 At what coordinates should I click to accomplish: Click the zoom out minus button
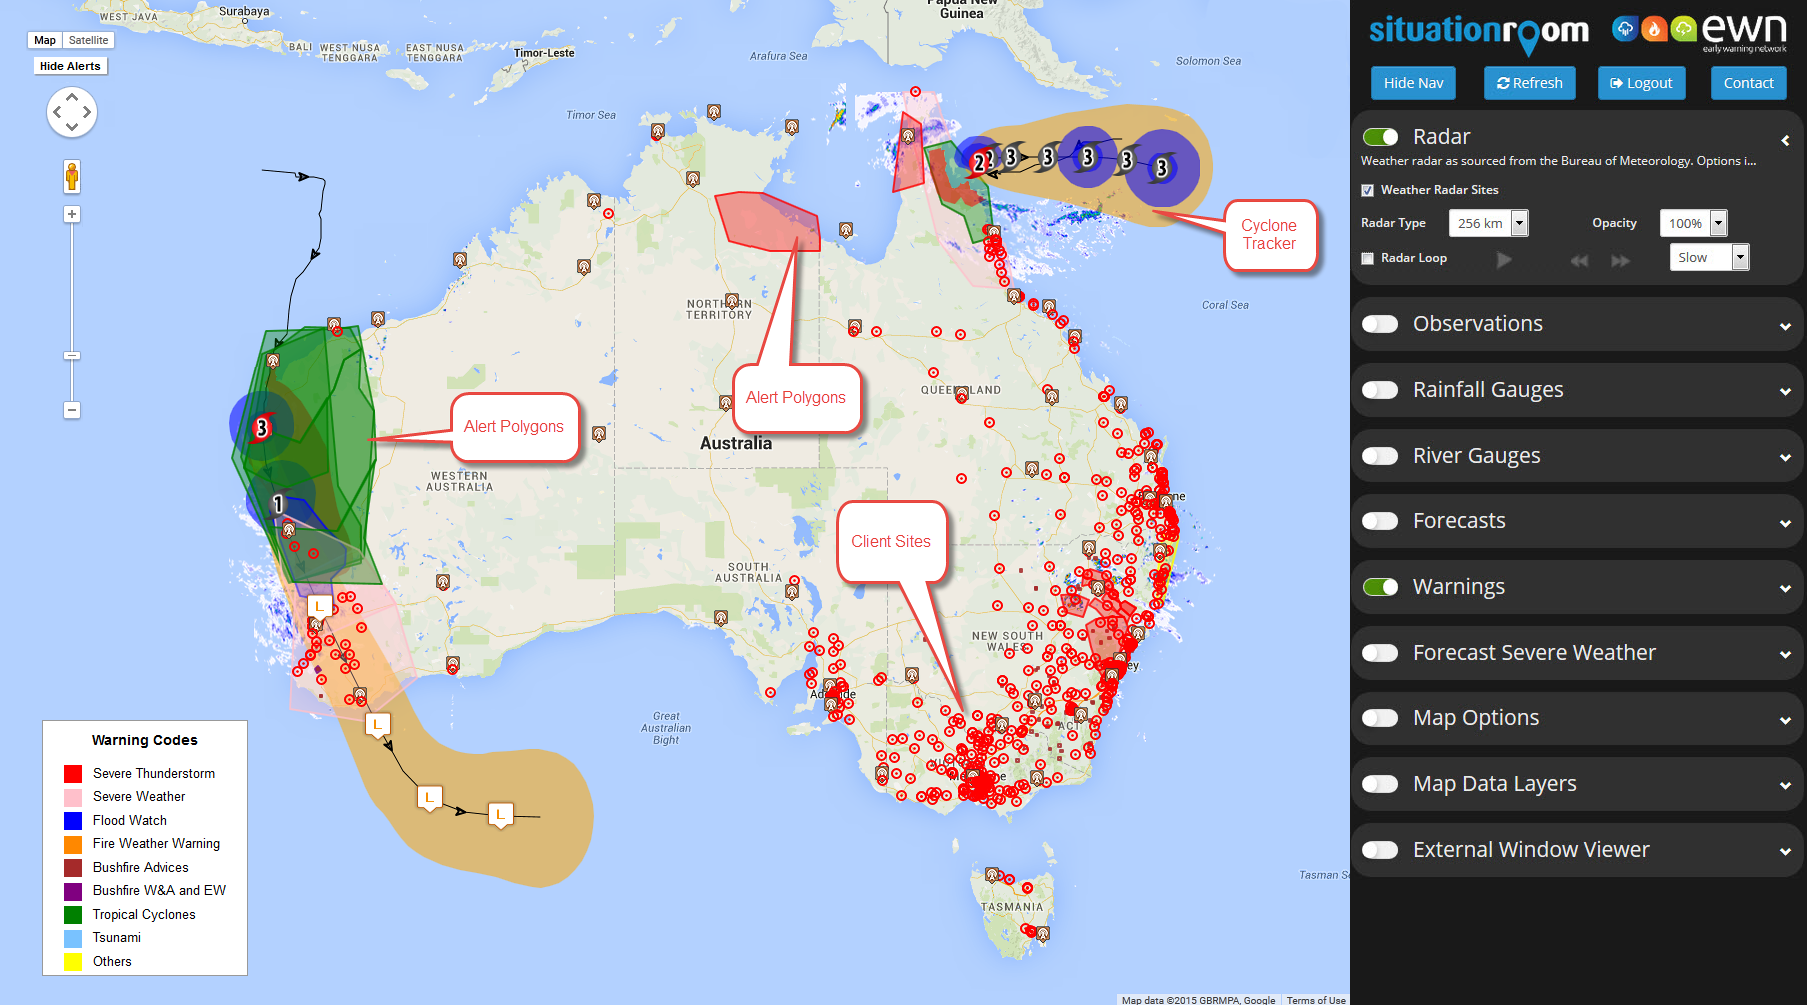[x=72, y=410]
